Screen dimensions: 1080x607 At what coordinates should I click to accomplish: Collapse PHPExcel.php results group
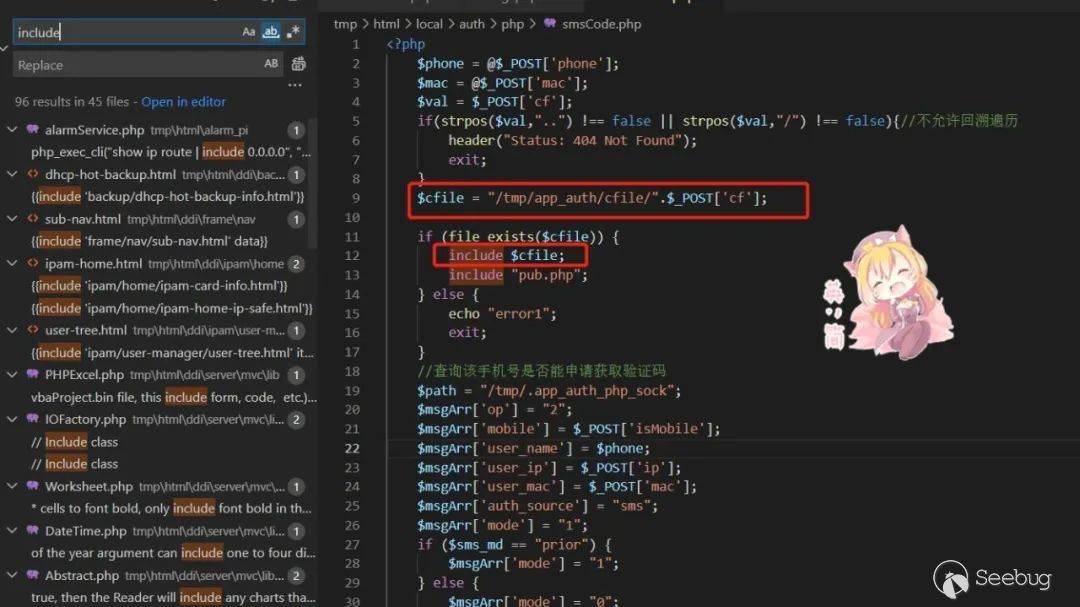point(12,375)
